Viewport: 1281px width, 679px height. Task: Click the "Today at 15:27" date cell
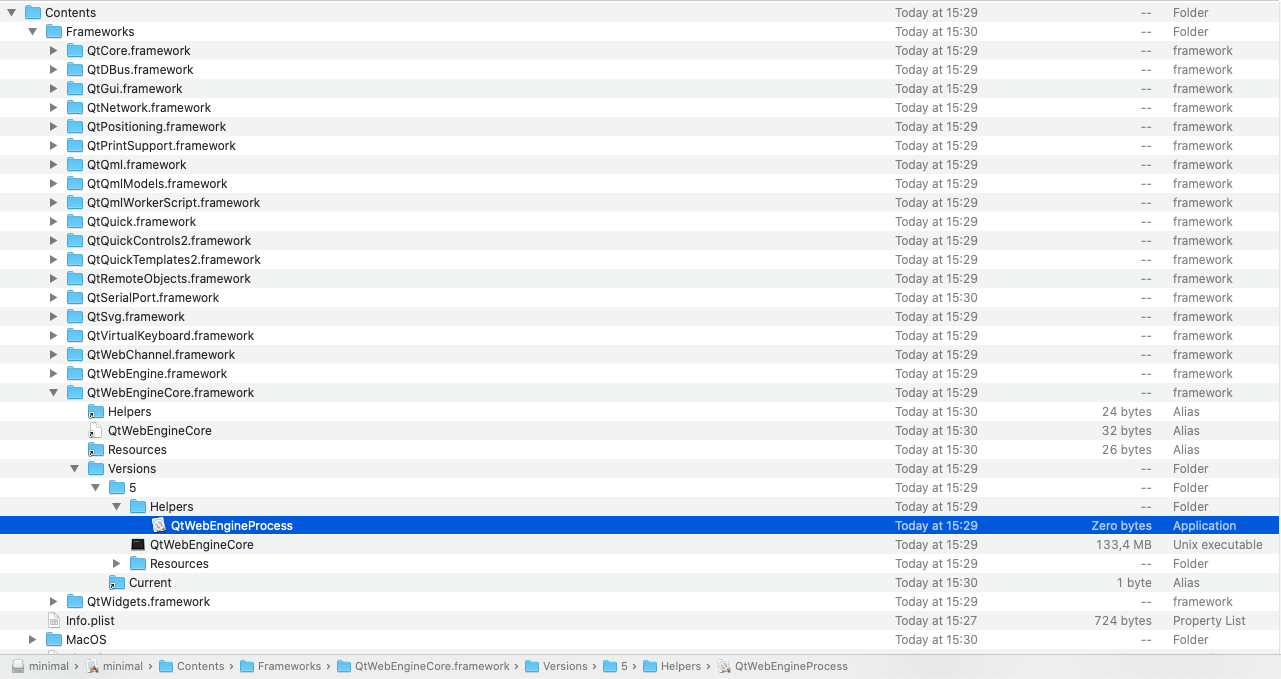(937, 621)
